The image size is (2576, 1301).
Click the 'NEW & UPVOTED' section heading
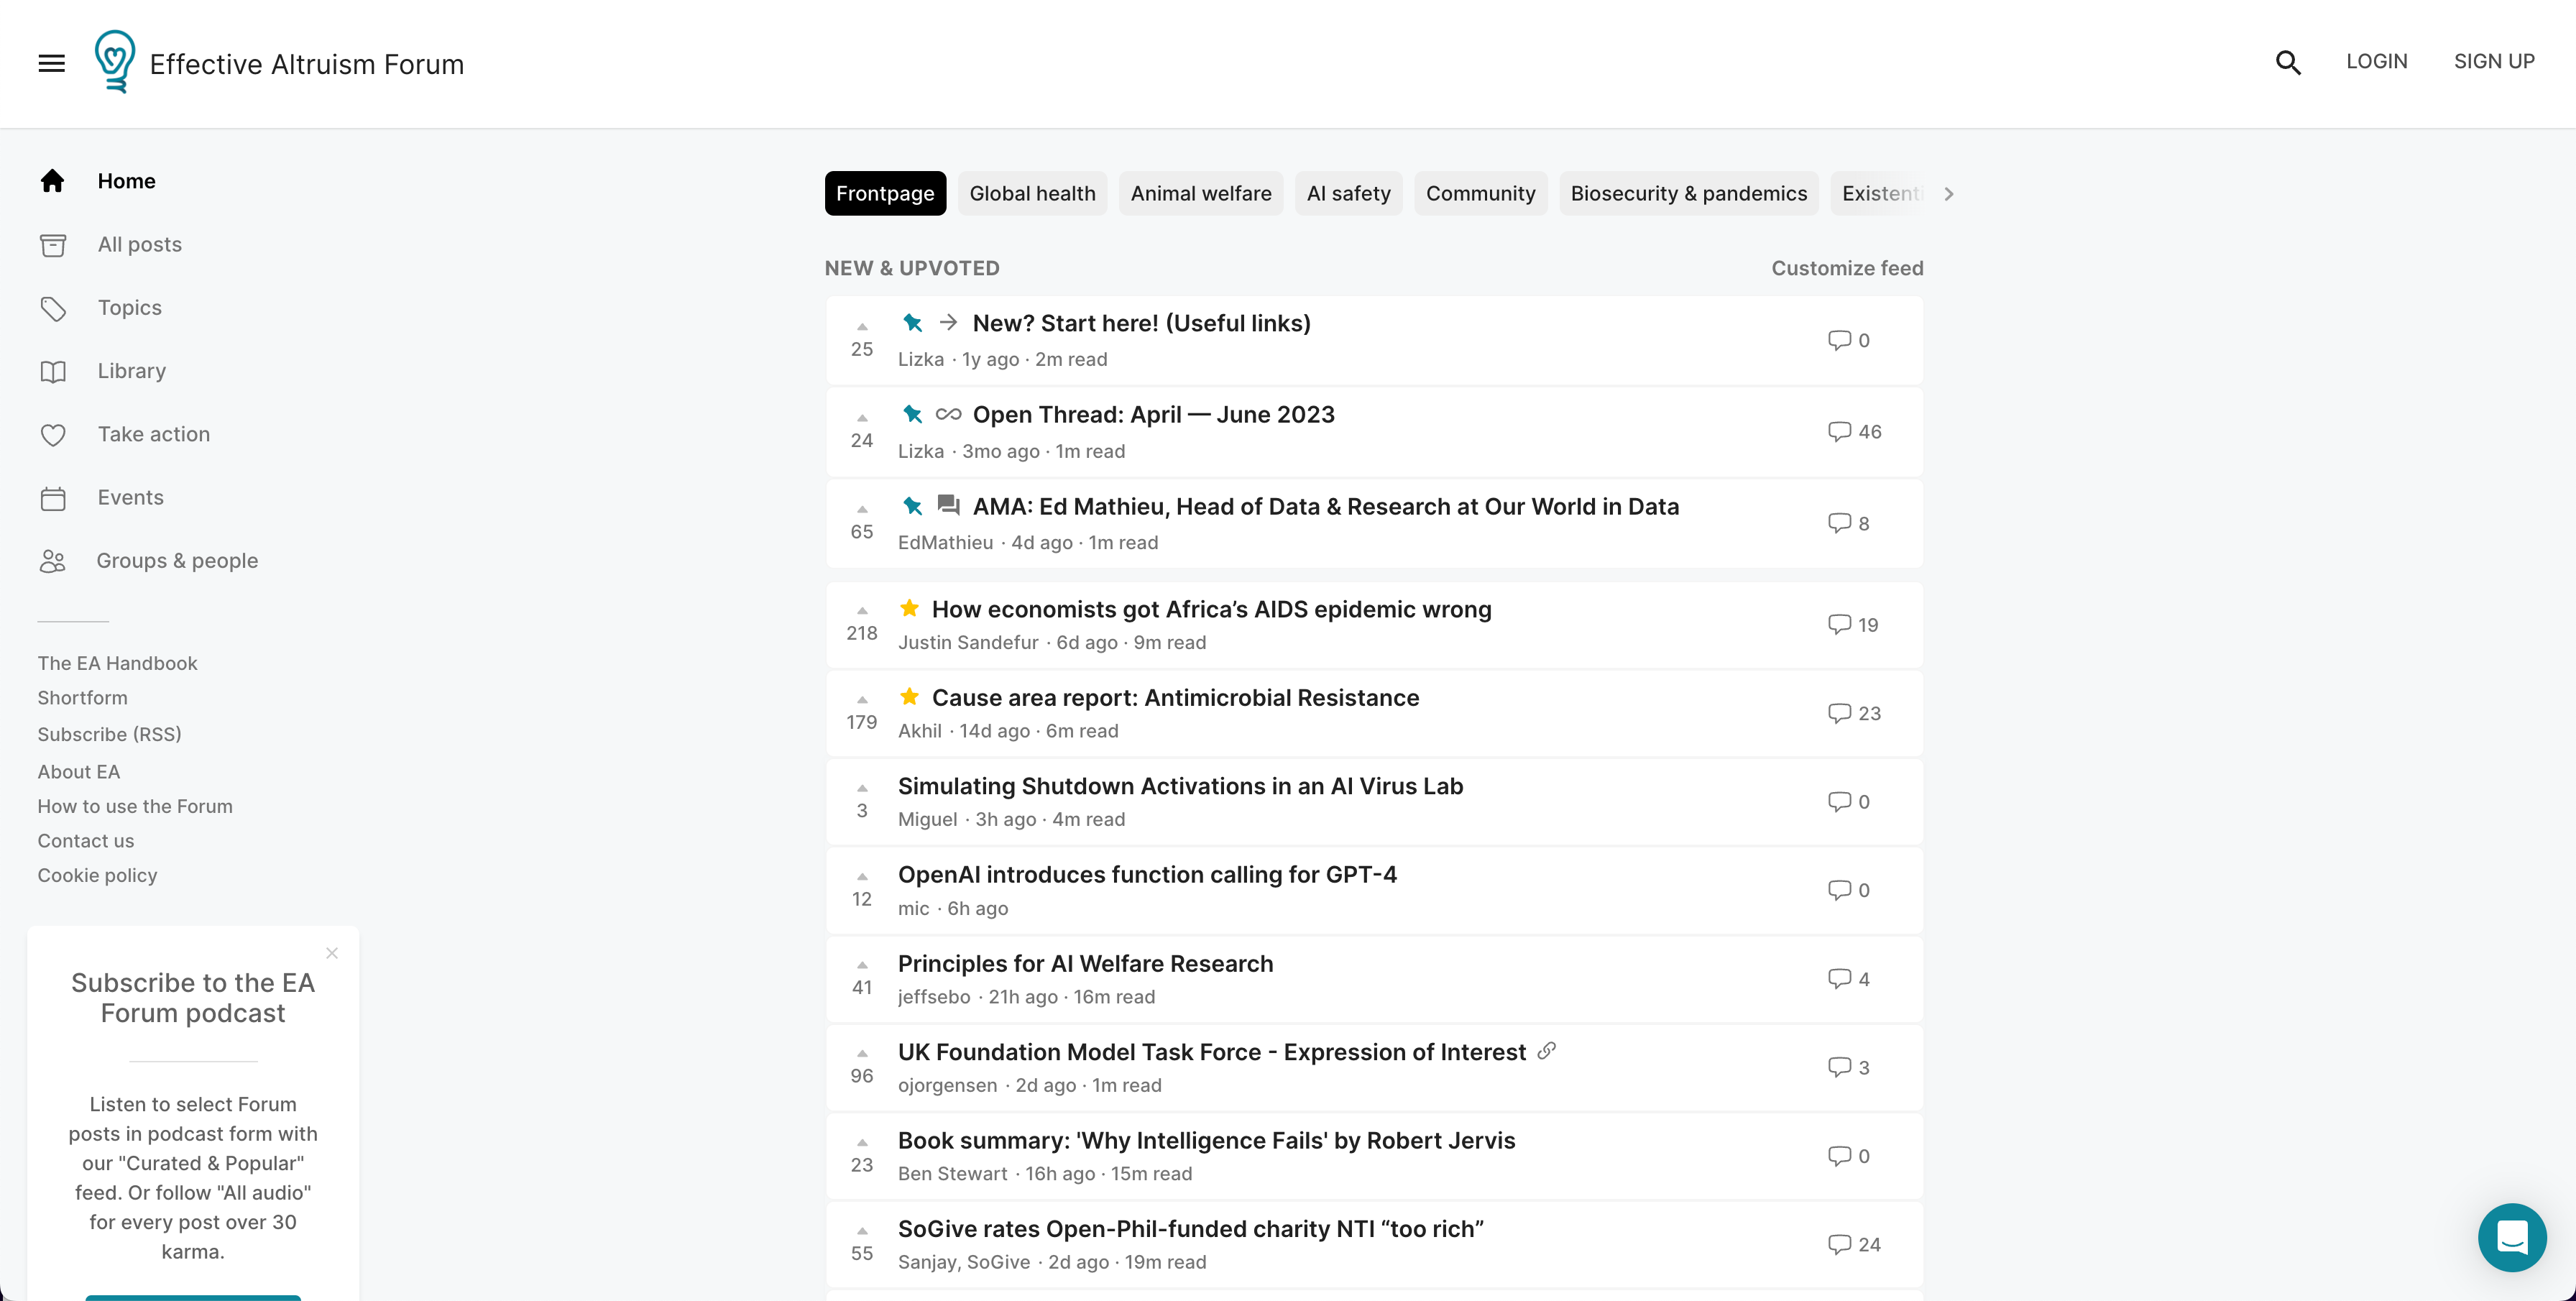pos(912,268)
